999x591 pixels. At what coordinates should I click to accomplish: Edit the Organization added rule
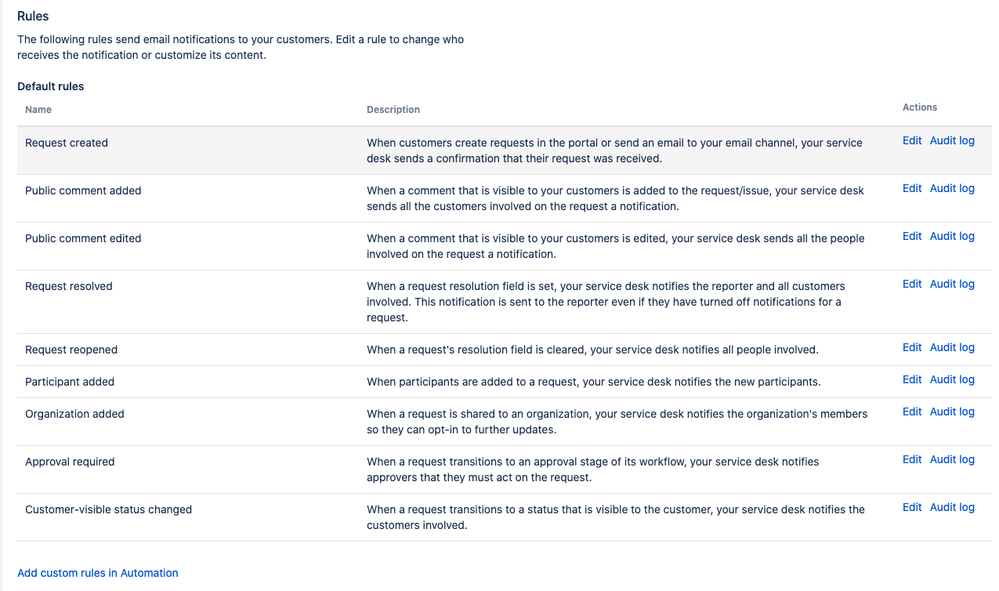coord(912,412)
